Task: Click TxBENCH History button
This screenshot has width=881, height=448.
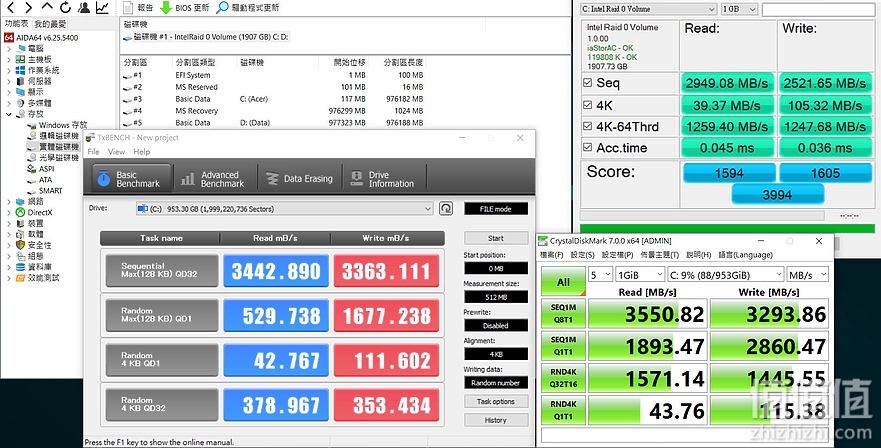Action: (x=496, y=420)
